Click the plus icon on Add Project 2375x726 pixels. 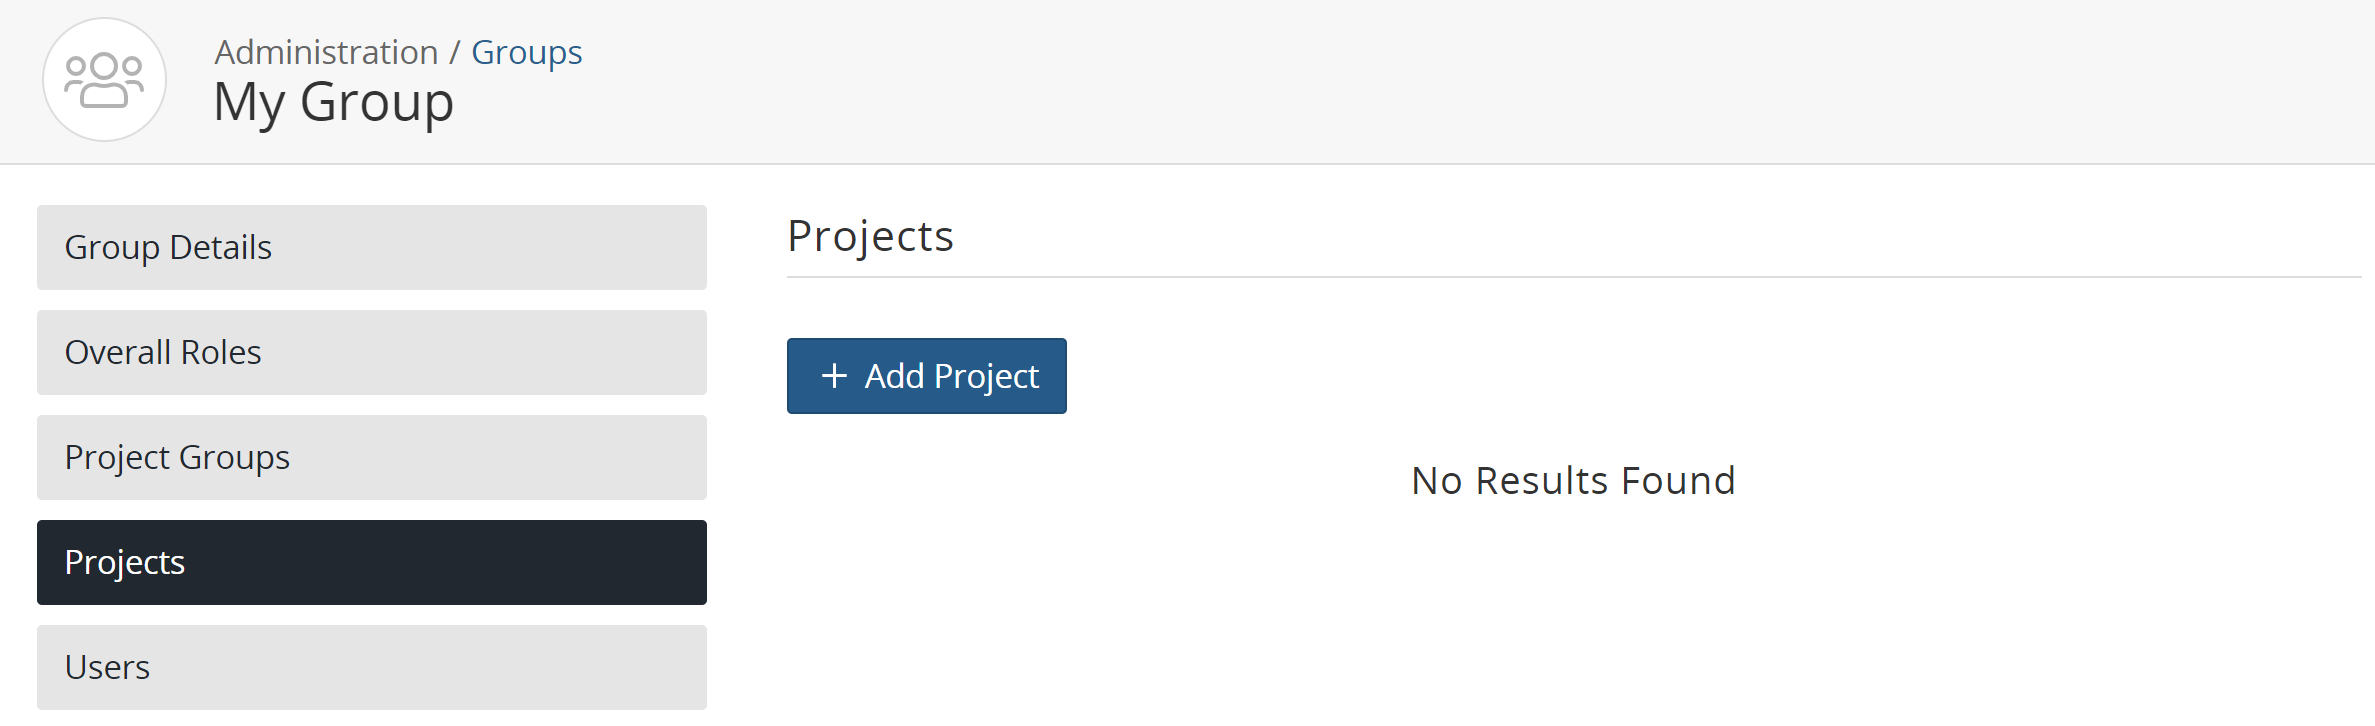pos(834,376)
